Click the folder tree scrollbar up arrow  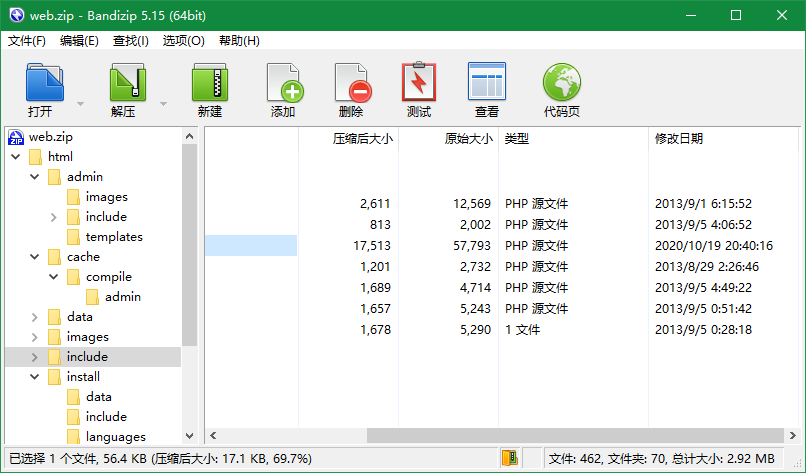click(189, 136)
